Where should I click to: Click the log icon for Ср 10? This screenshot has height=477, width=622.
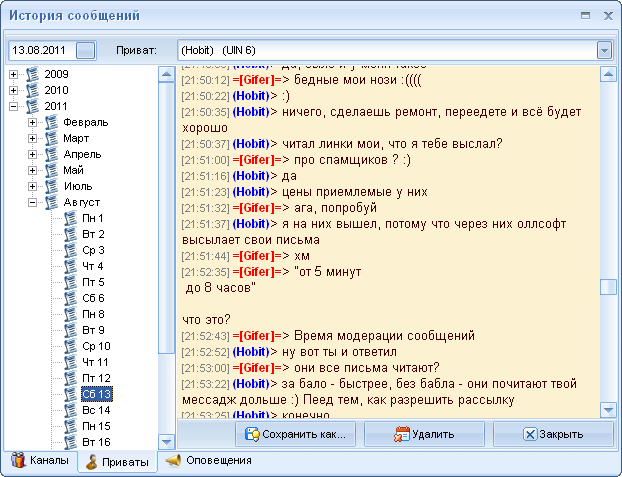pos(71,346)
